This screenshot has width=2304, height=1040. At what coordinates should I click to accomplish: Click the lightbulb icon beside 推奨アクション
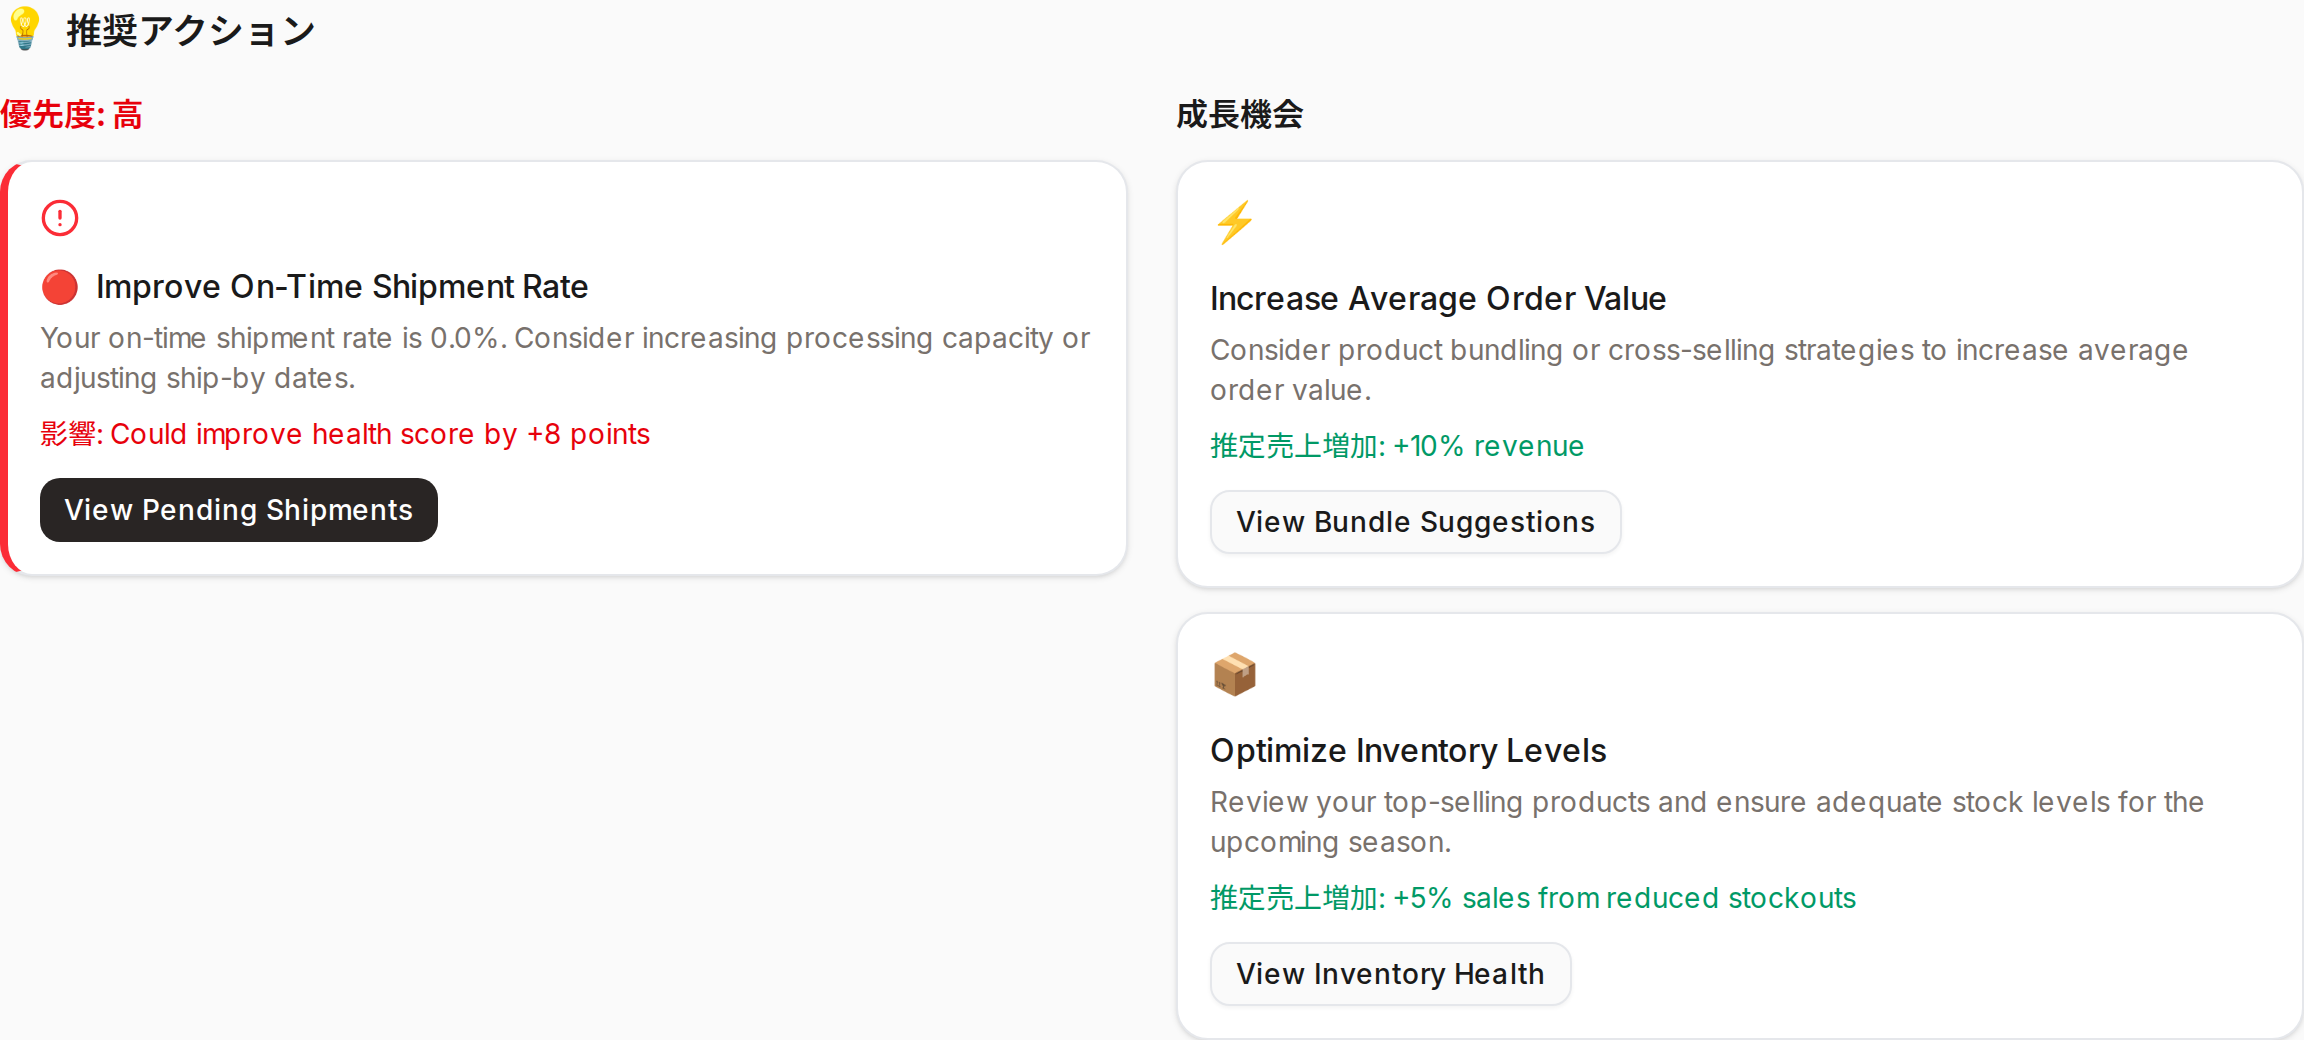[x=25, y=29]
